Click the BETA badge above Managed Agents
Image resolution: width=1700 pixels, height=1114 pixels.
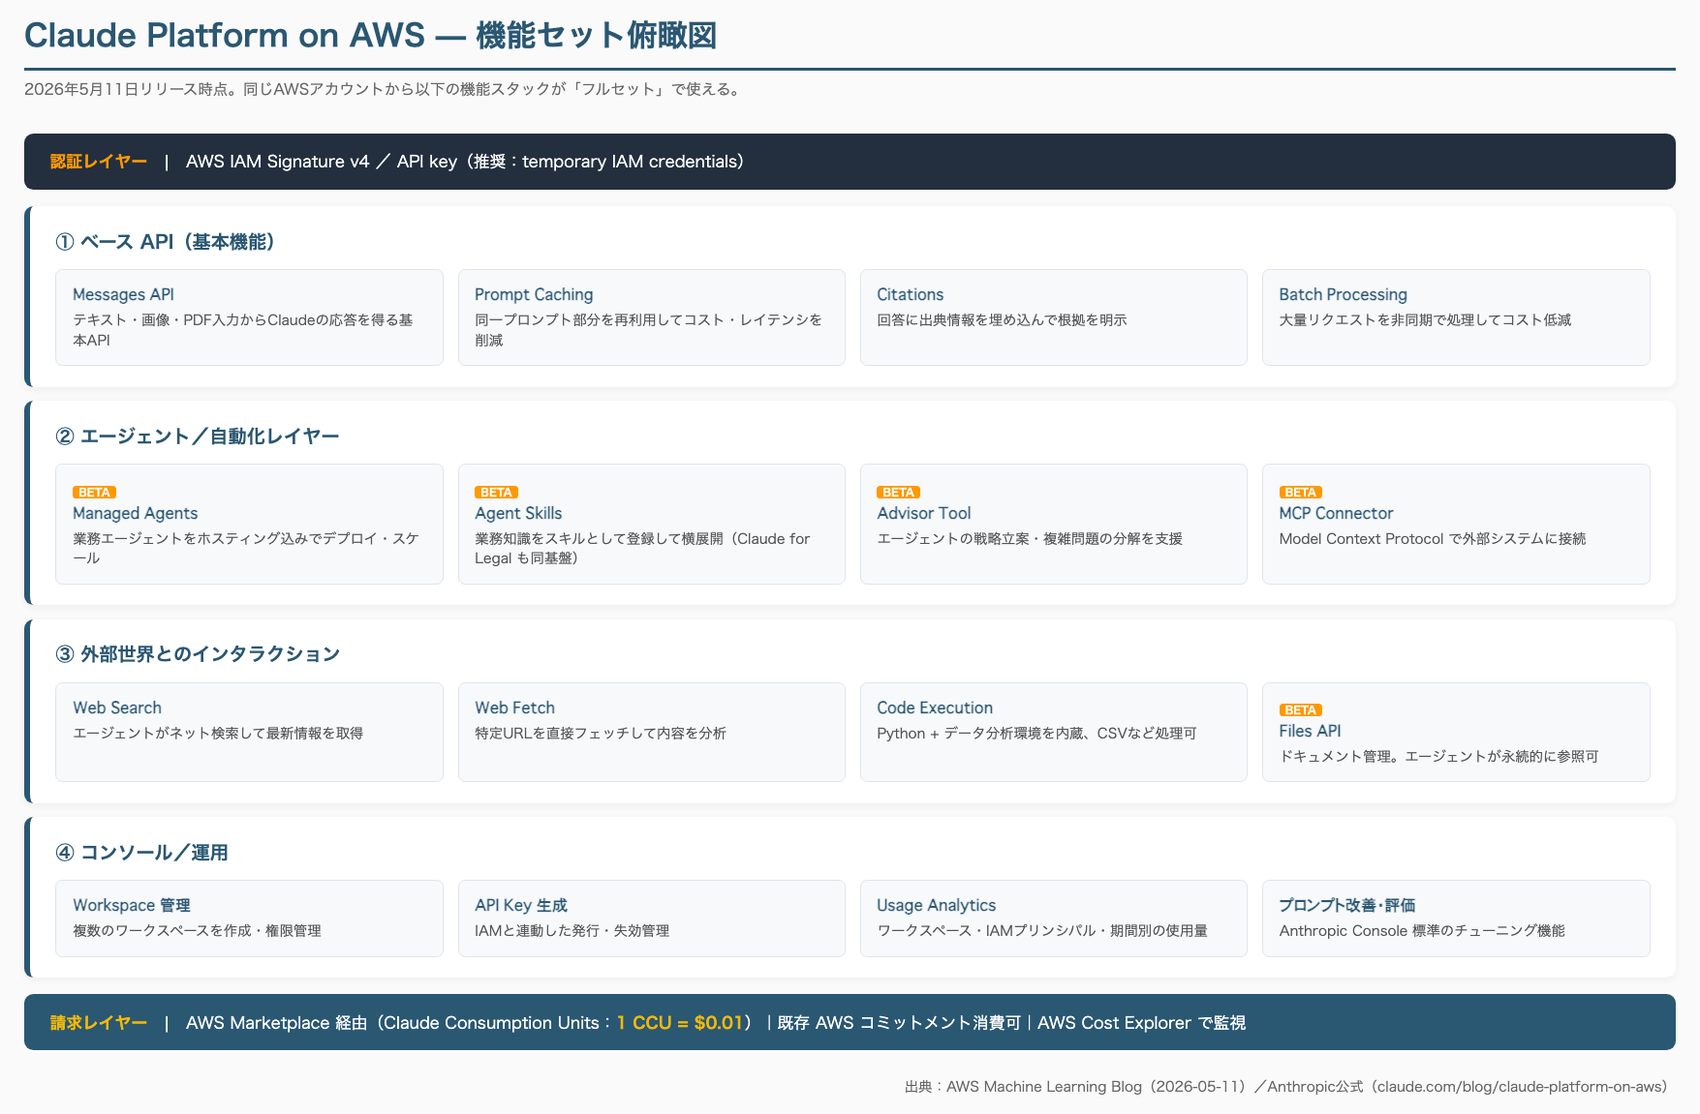coord(94,492)
